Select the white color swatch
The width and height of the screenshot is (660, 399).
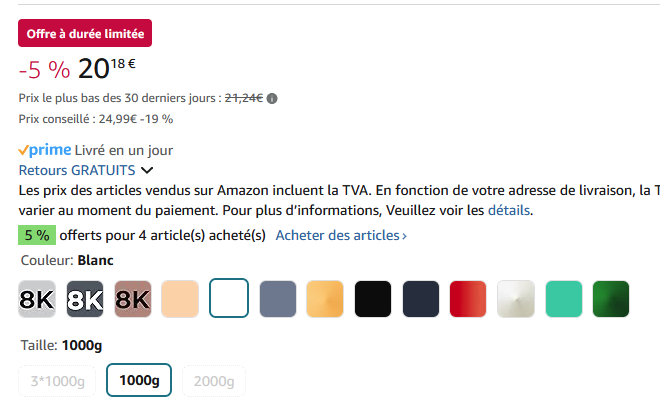[229, 298]
